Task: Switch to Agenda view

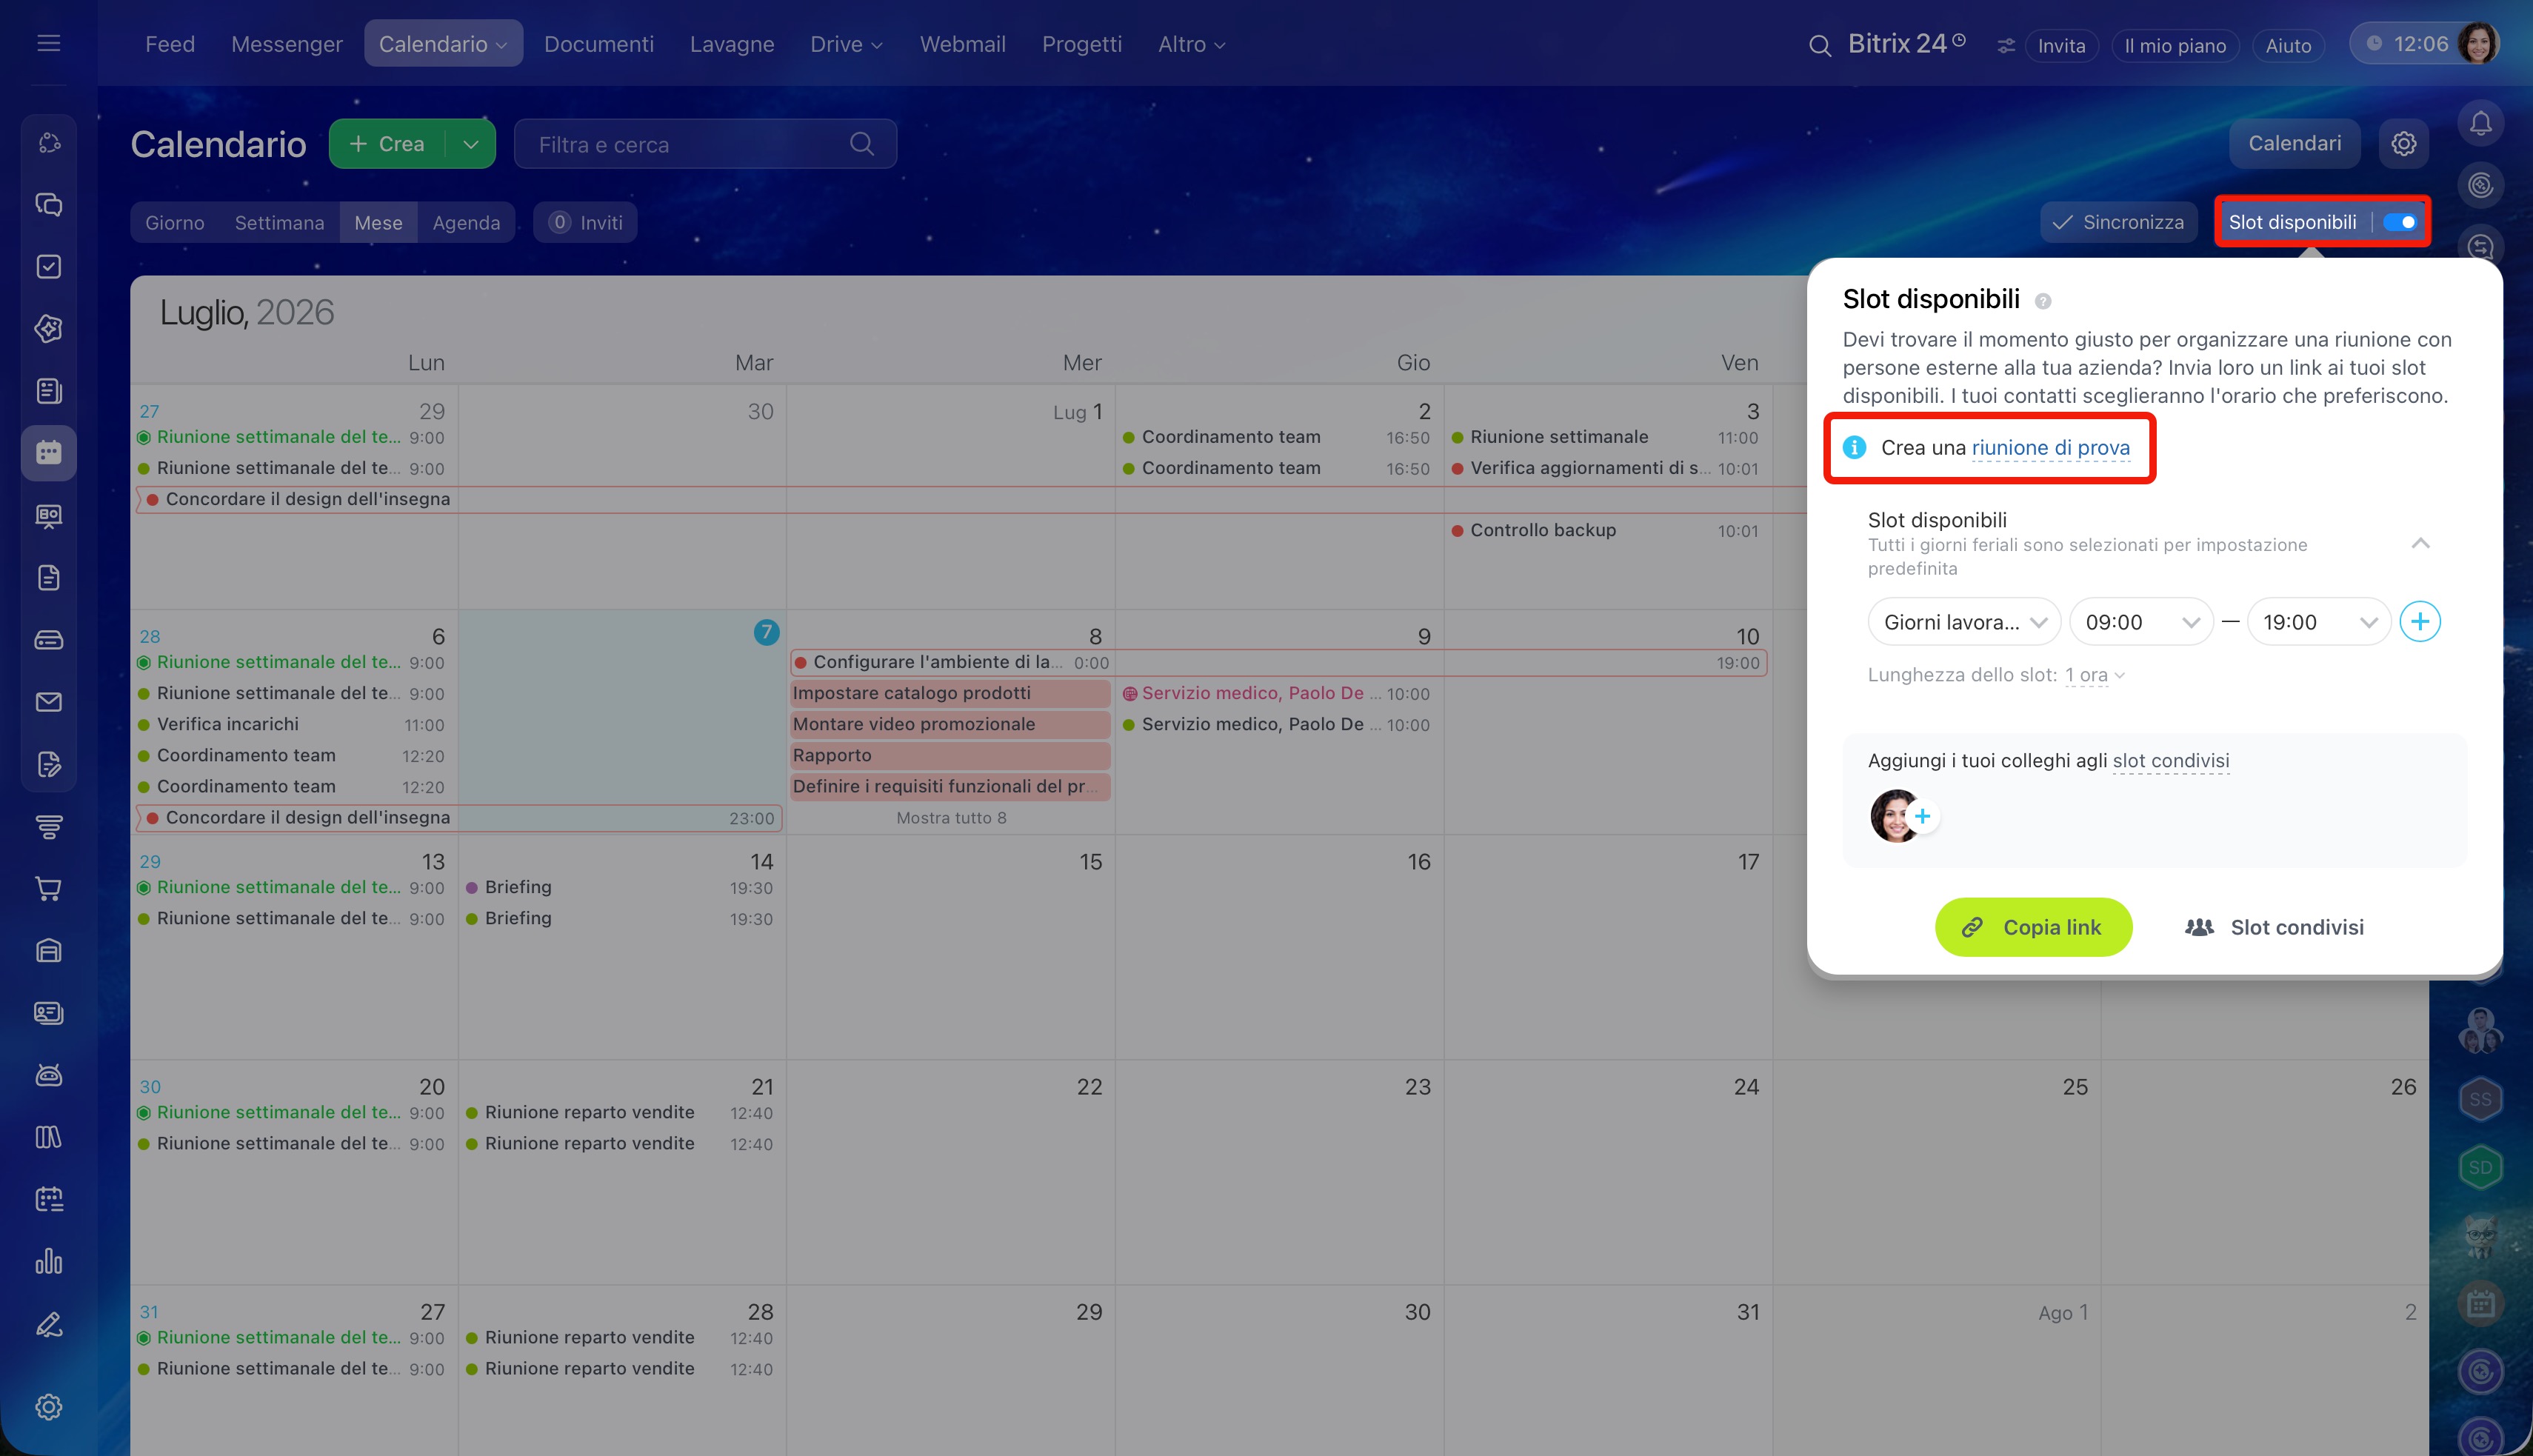Action: 466,222
